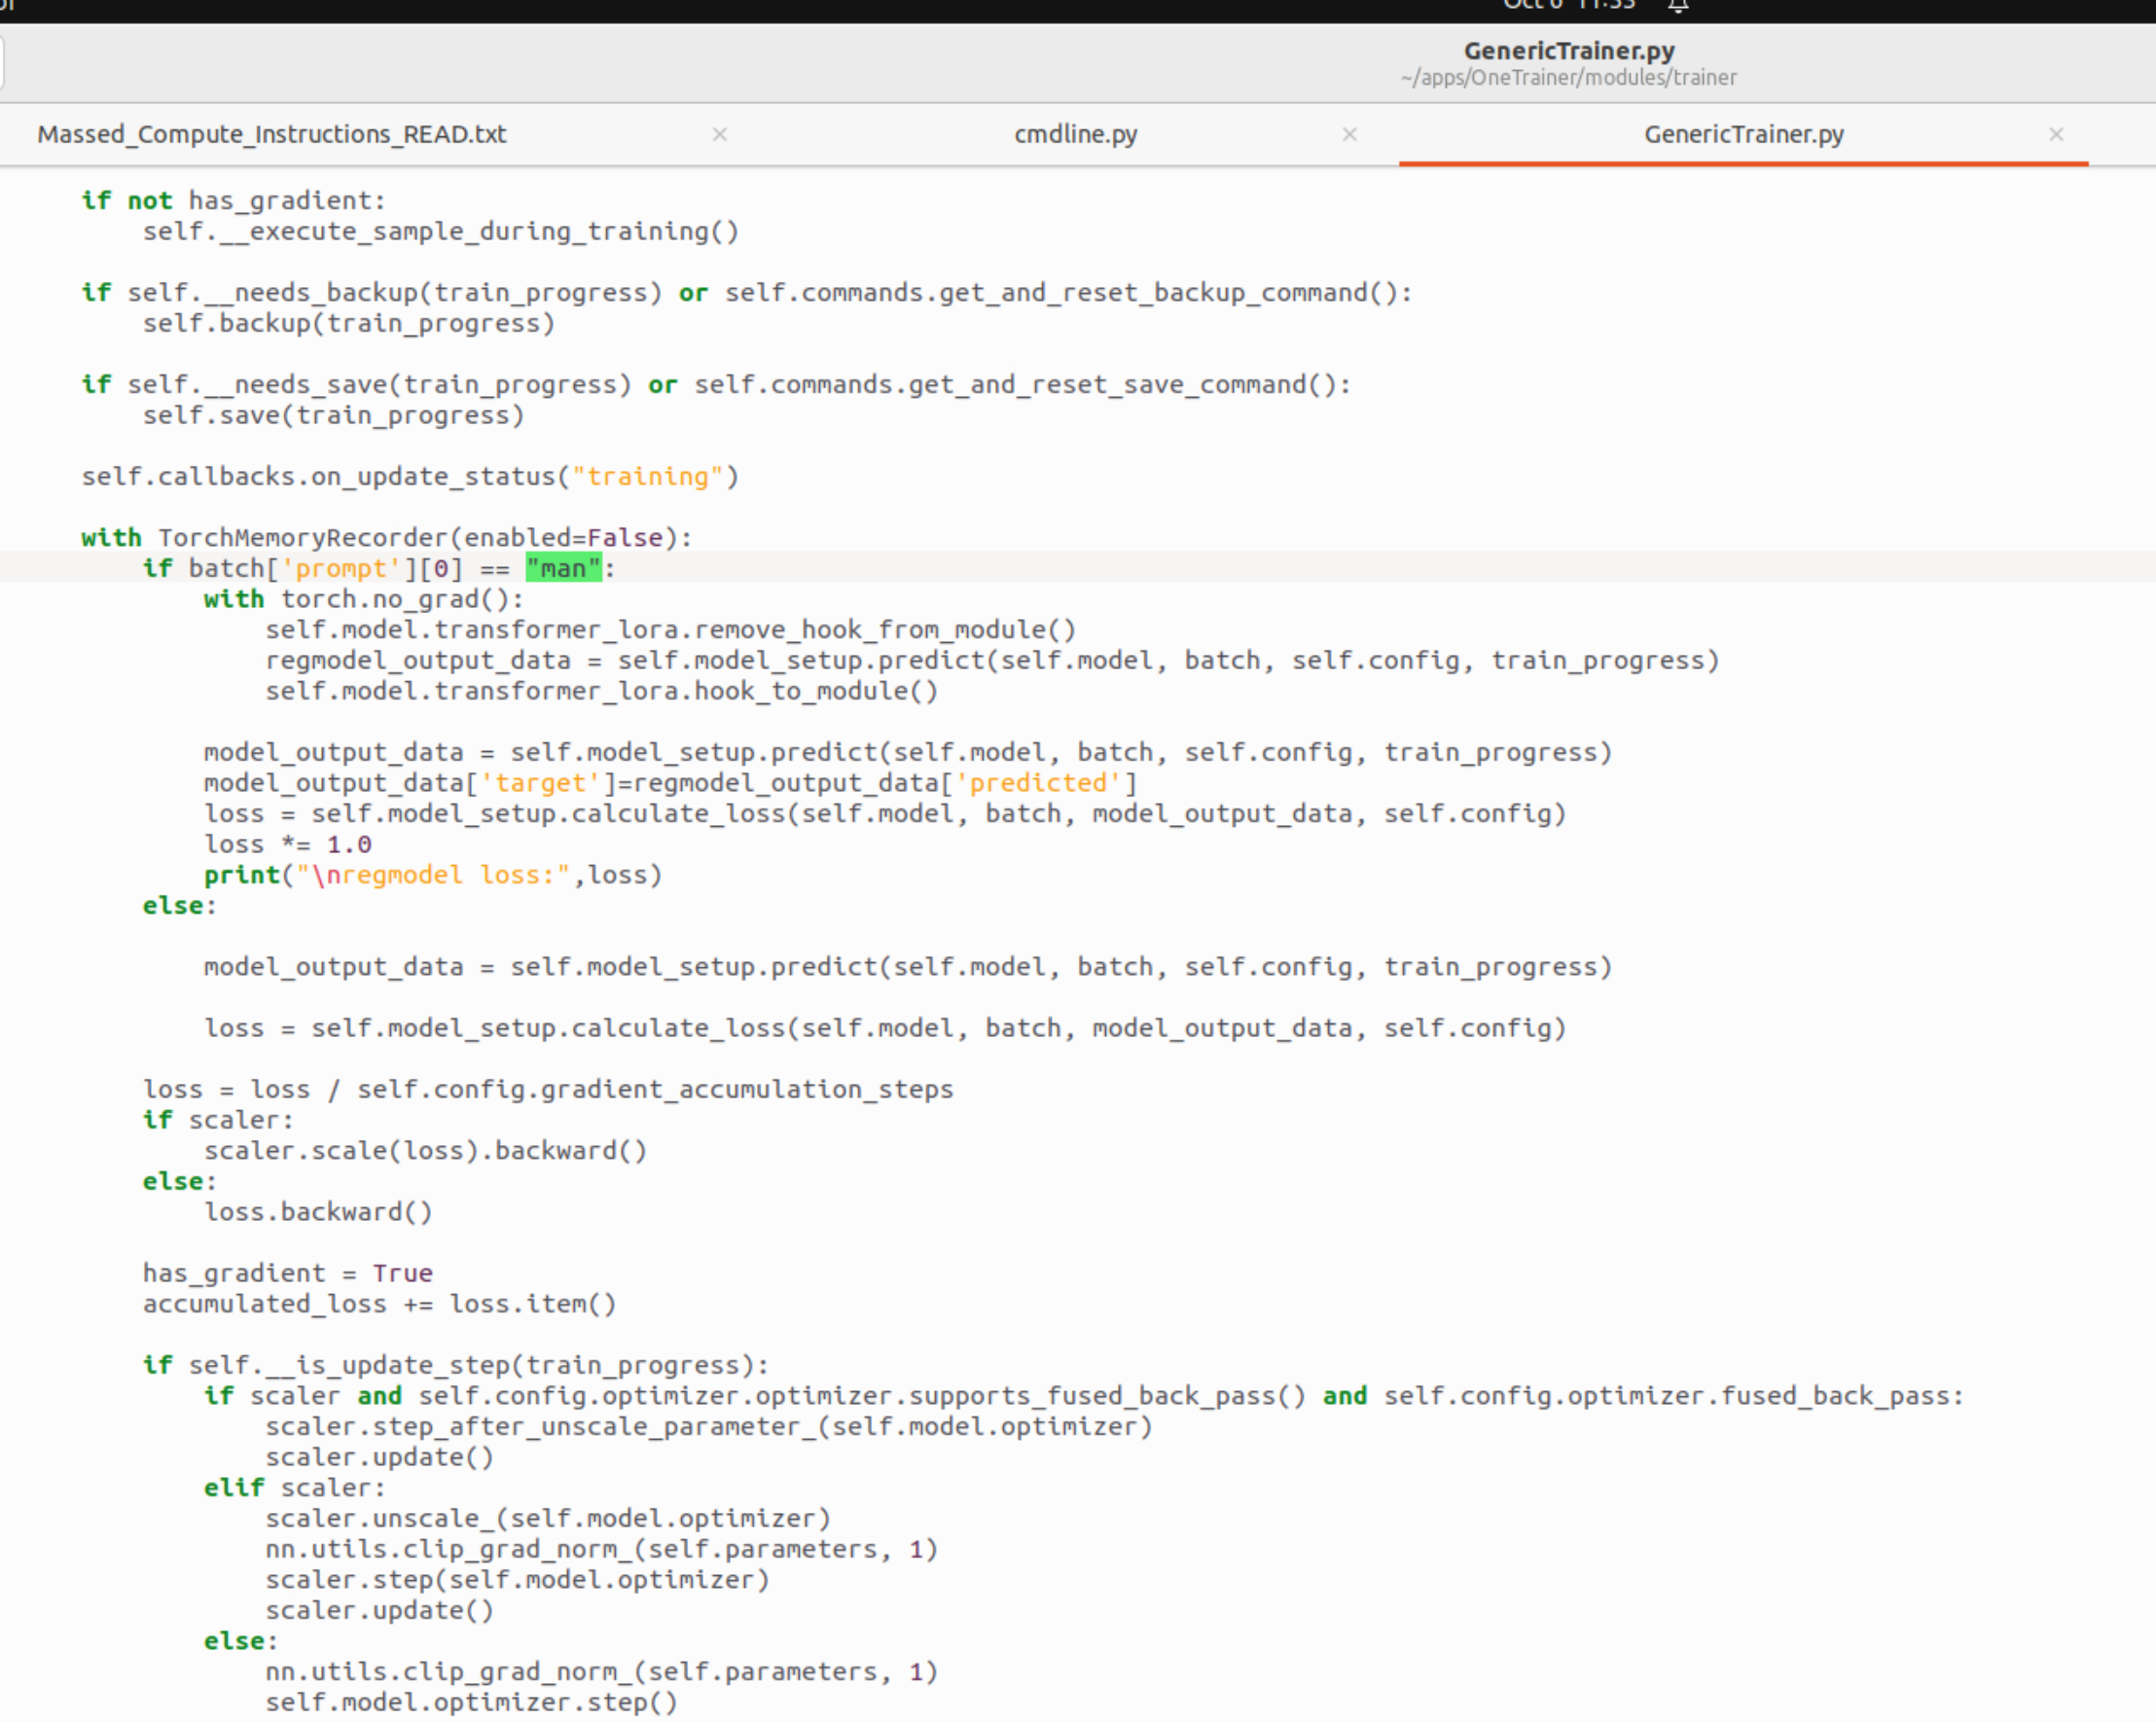Close the cmdline.py tab

pos(1349,134)
